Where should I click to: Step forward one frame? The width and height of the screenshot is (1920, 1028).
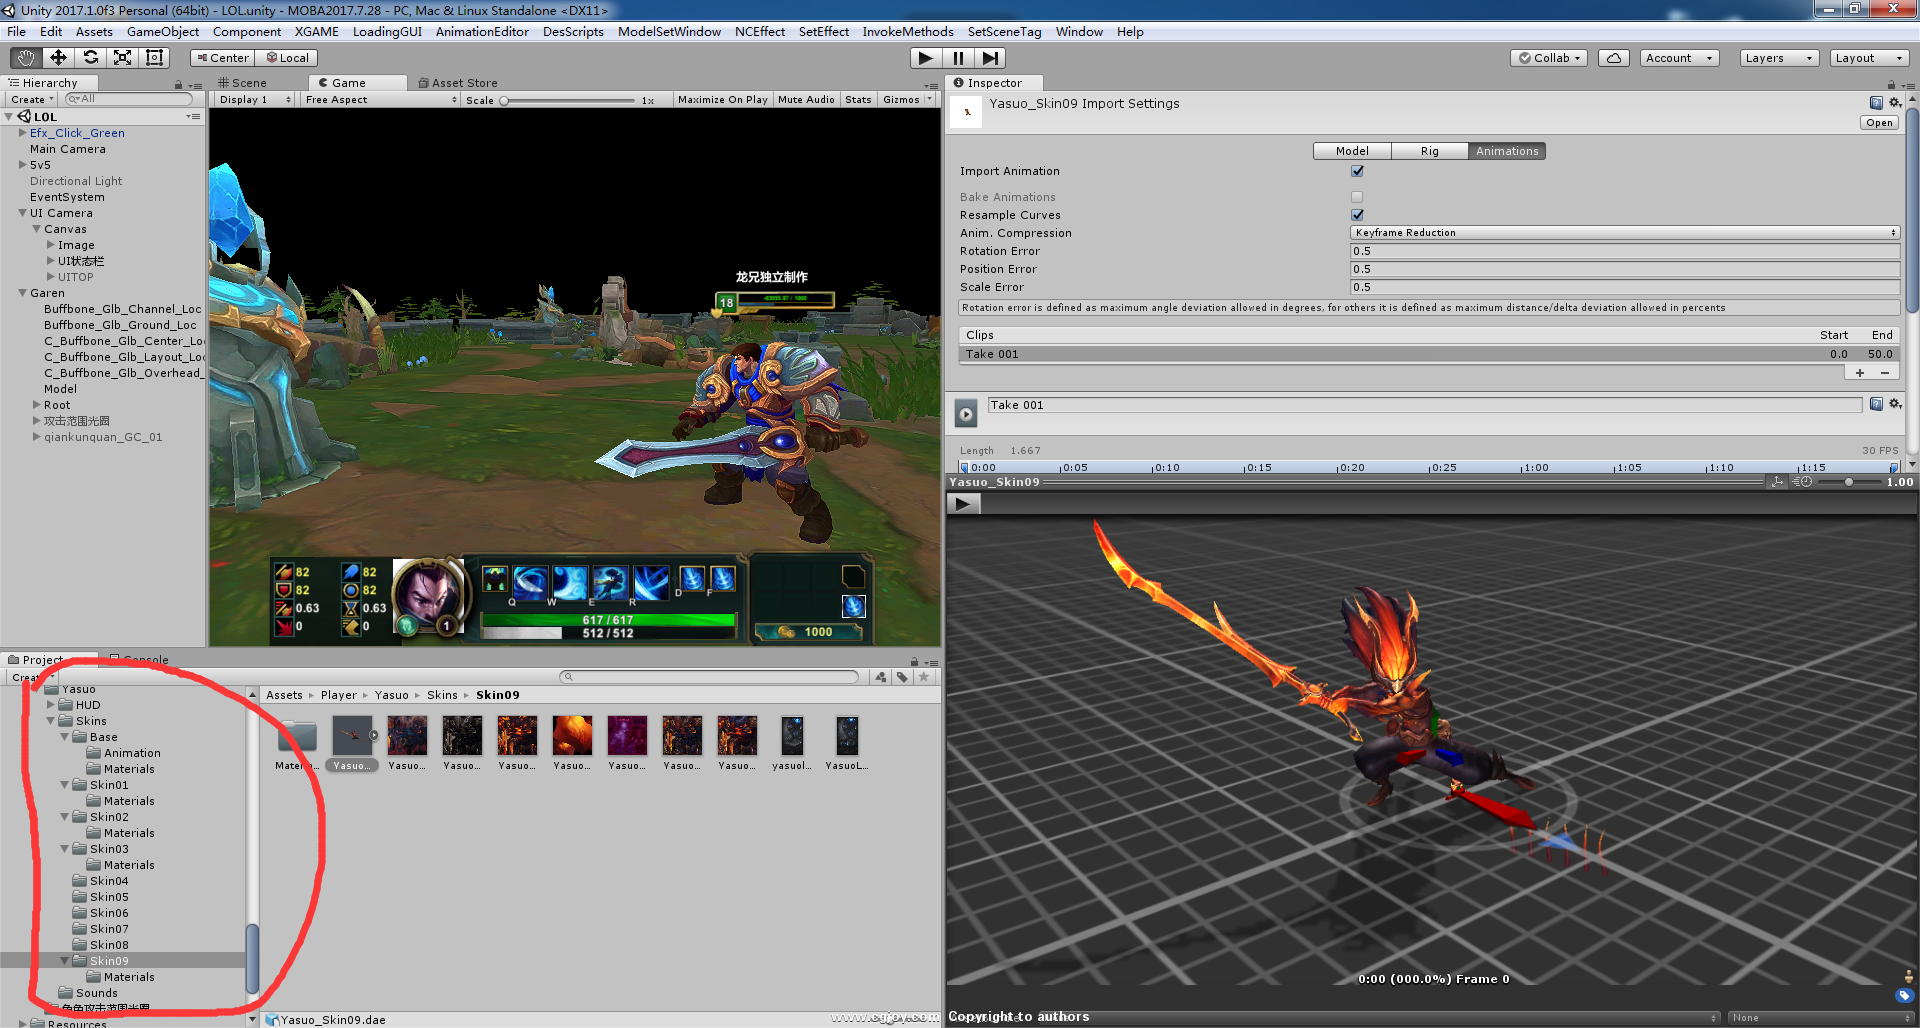coord(990,58)
